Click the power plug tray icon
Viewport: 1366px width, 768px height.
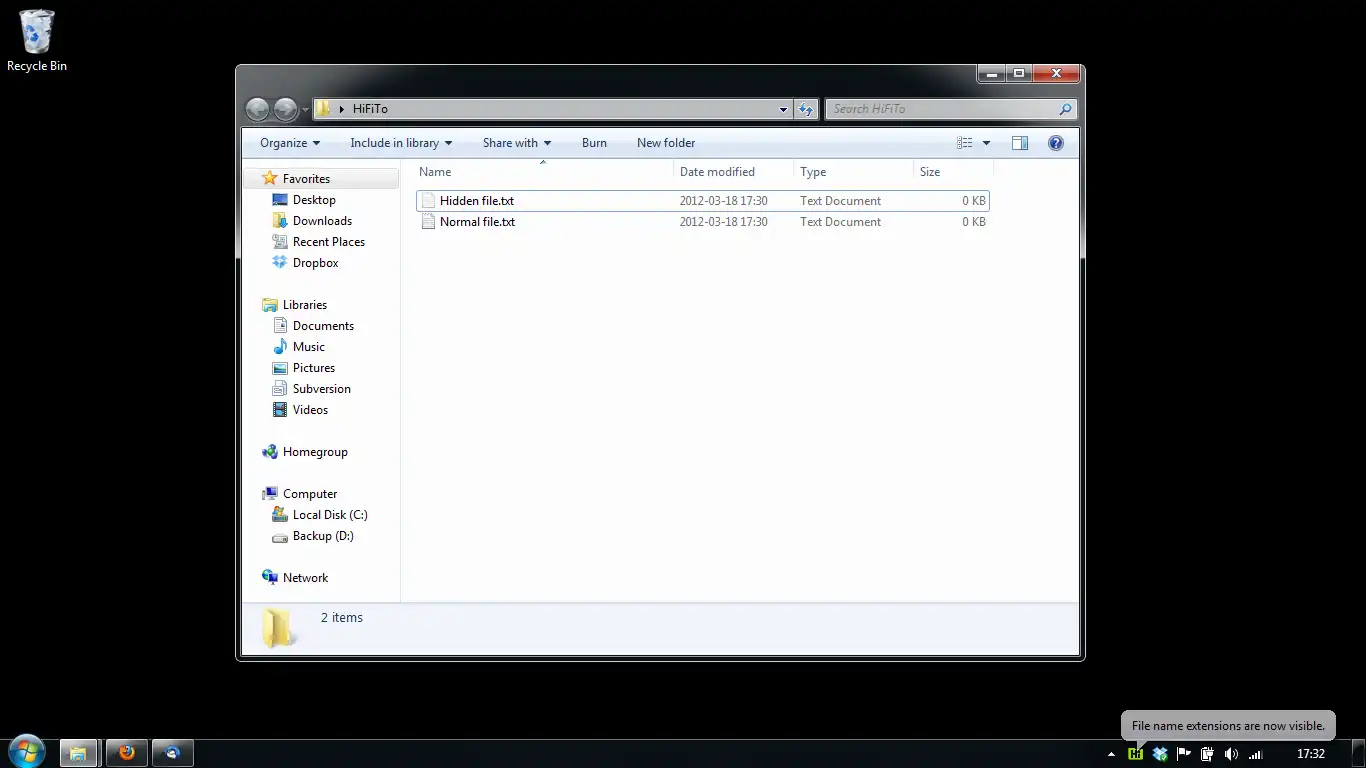1207,754
